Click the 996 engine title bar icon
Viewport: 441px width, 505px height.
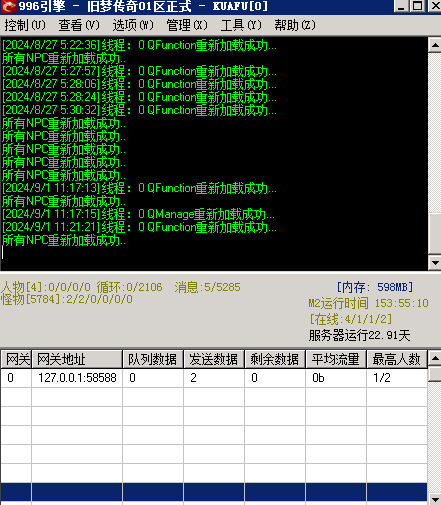click(x=8, y=6)
